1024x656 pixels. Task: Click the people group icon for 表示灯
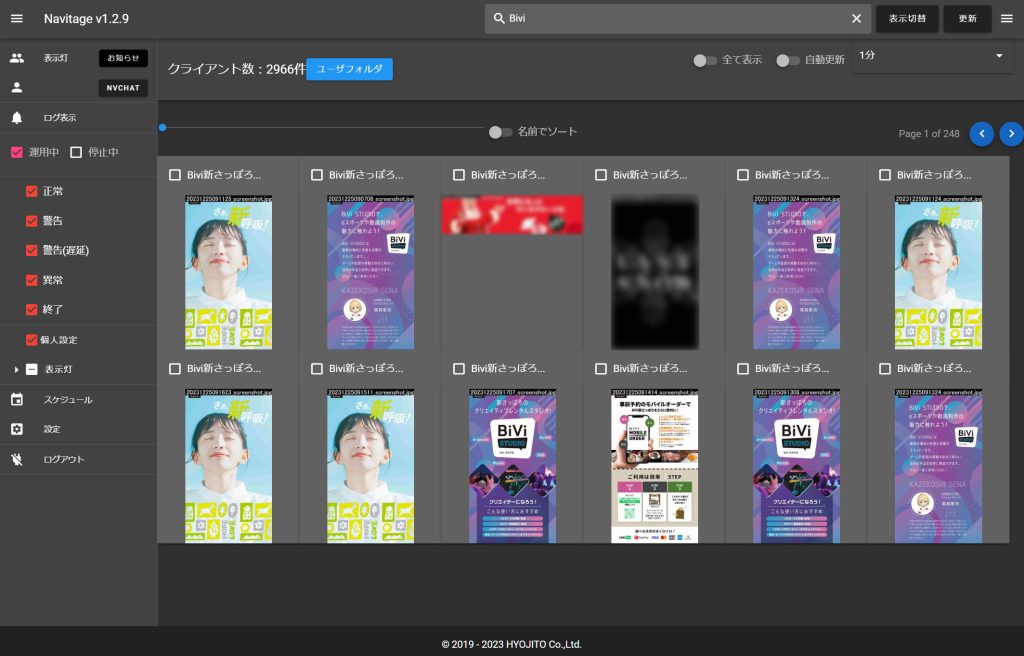tap(17, 58)
